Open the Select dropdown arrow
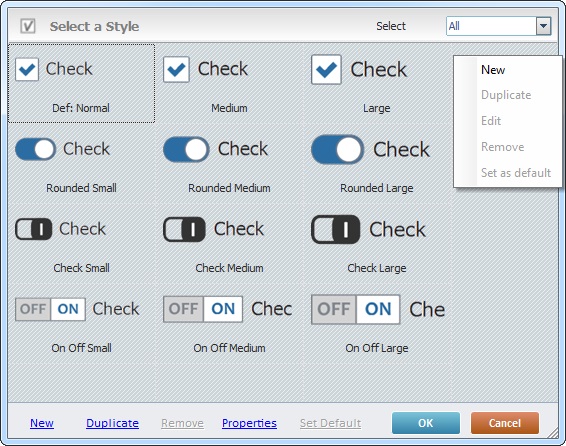 [543, 26]
